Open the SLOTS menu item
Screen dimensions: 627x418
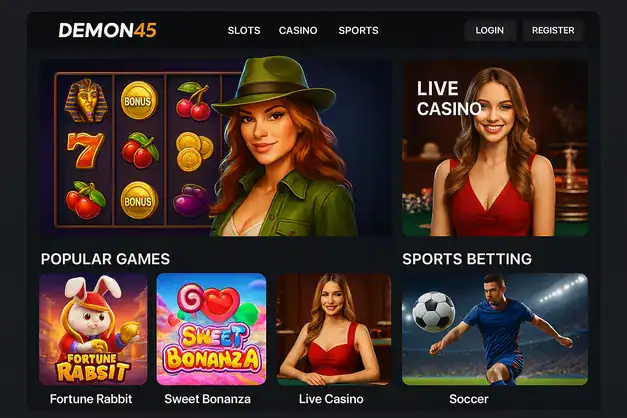(x=244, y=30)
